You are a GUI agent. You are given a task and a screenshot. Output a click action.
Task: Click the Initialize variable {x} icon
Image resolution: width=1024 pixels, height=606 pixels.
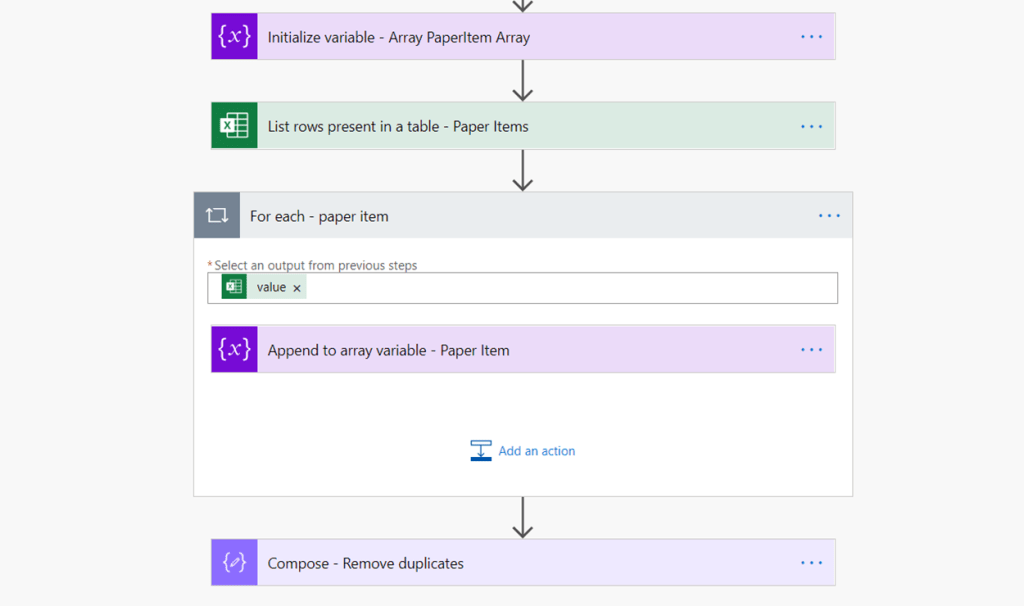[x=233, y=36]
